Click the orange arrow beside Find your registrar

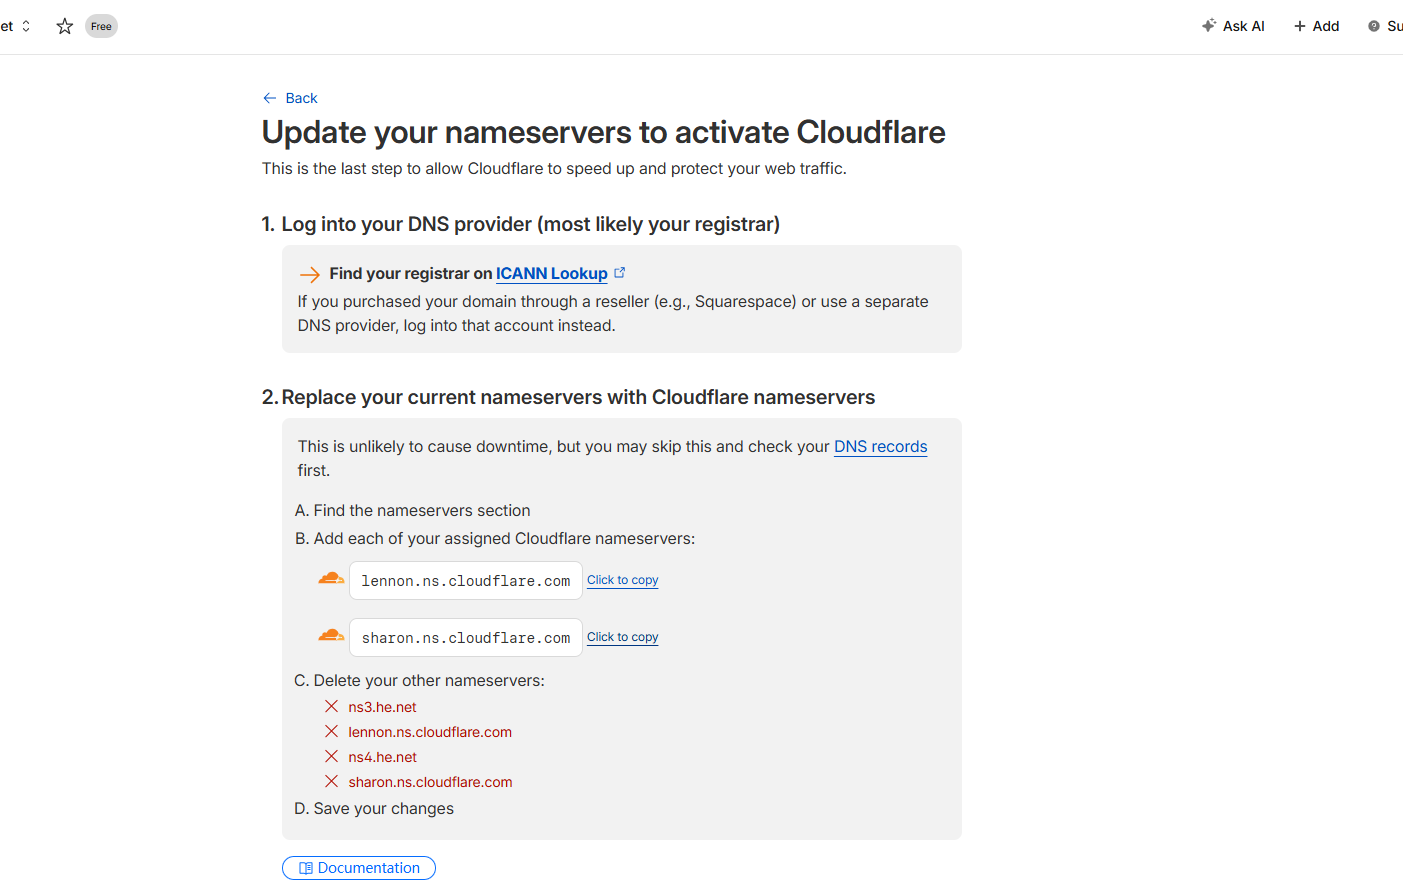point(310,275)
